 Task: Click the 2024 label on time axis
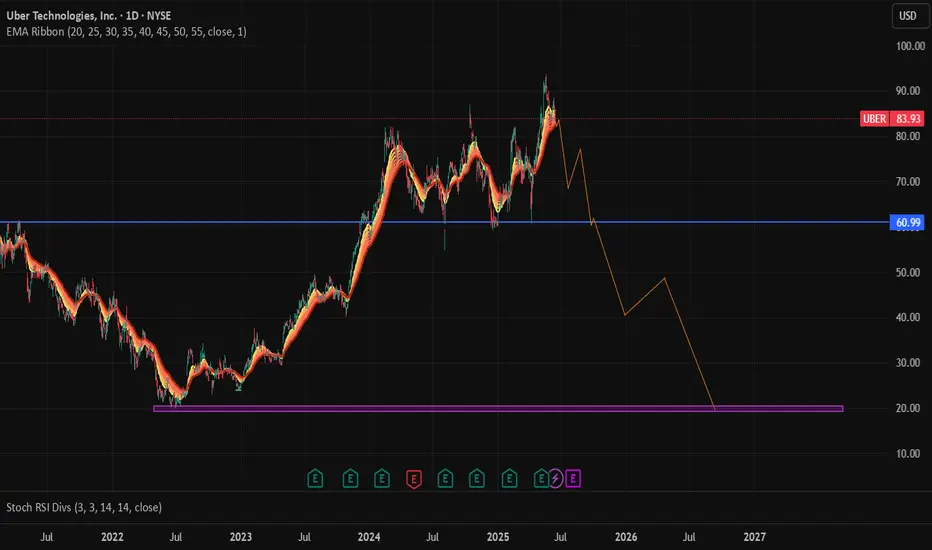369,537
